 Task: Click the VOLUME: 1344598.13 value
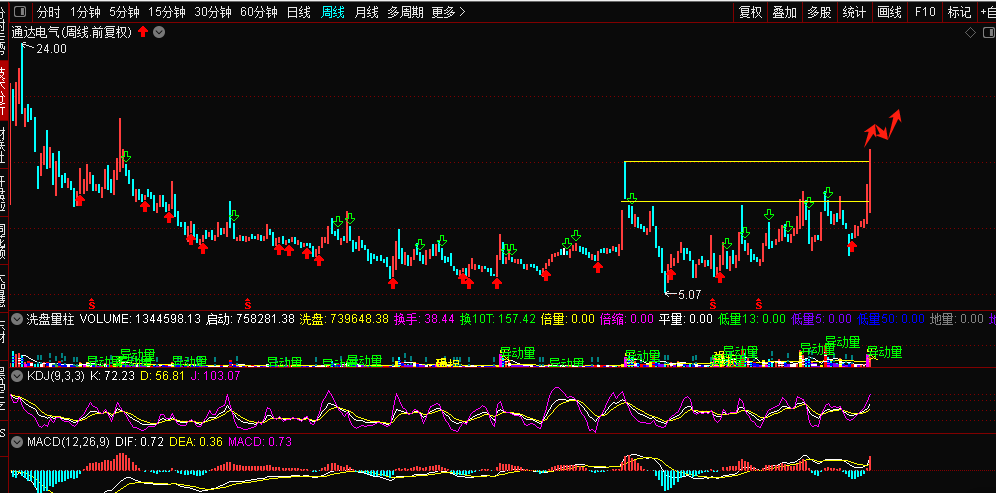pyautogui.click(x=140, y=319)
